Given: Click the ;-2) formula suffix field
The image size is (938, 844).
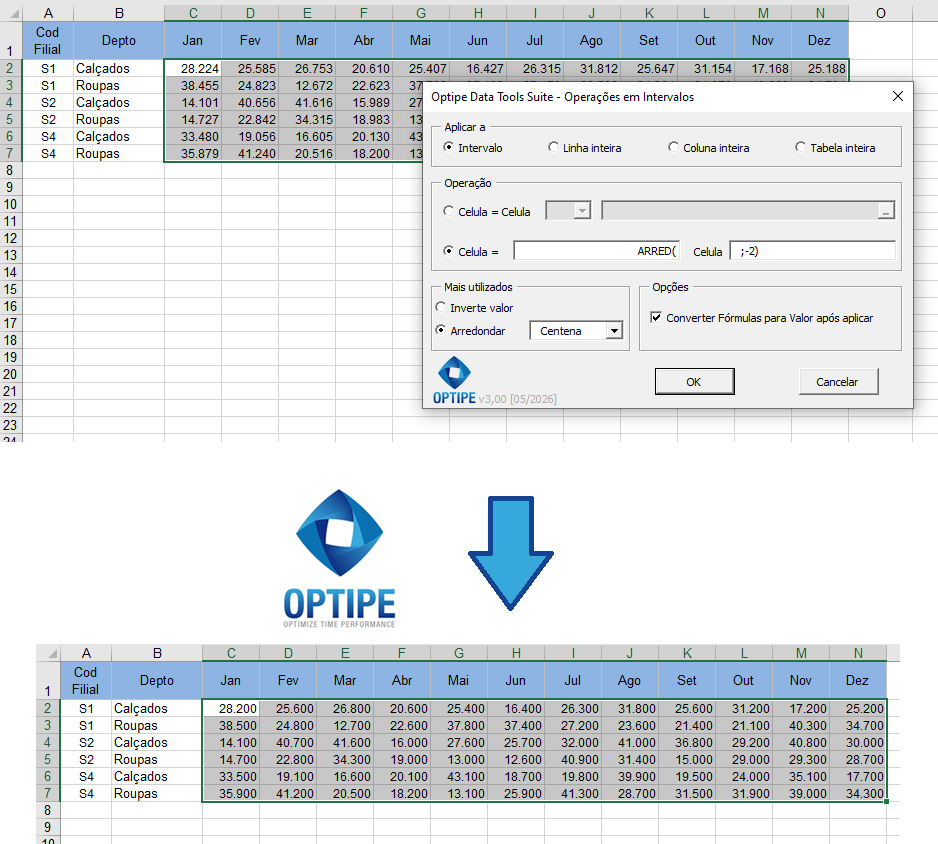Looking at the screenshot, I should click(x=813, y=251).
